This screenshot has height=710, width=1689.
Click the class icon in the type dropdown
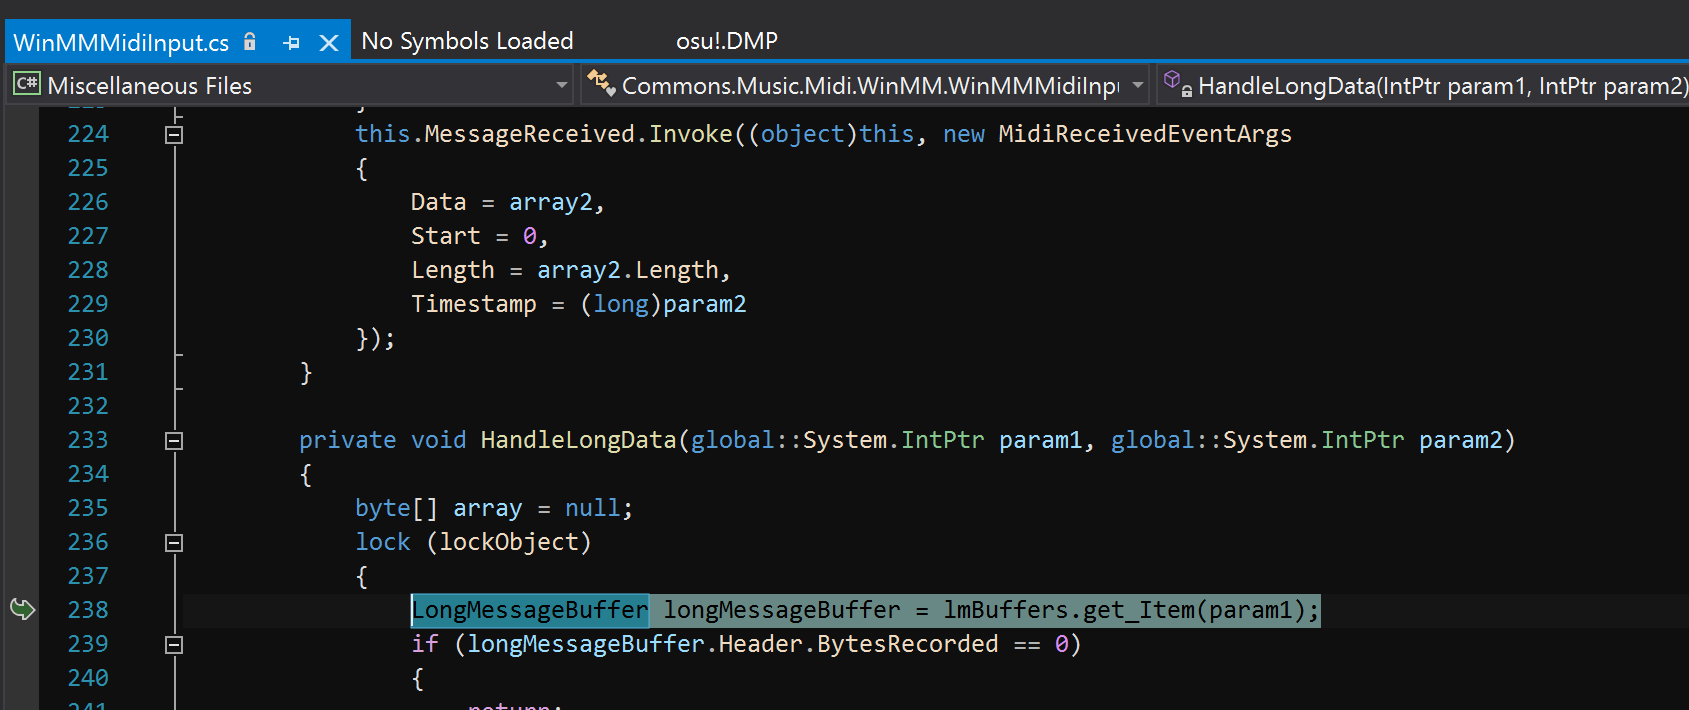[x=600, y=83]
